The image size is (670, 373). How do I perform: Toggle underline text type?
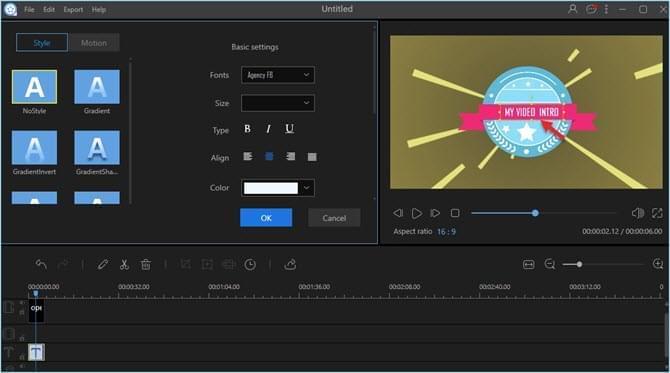pyautogui.click(x=289, y=129)
